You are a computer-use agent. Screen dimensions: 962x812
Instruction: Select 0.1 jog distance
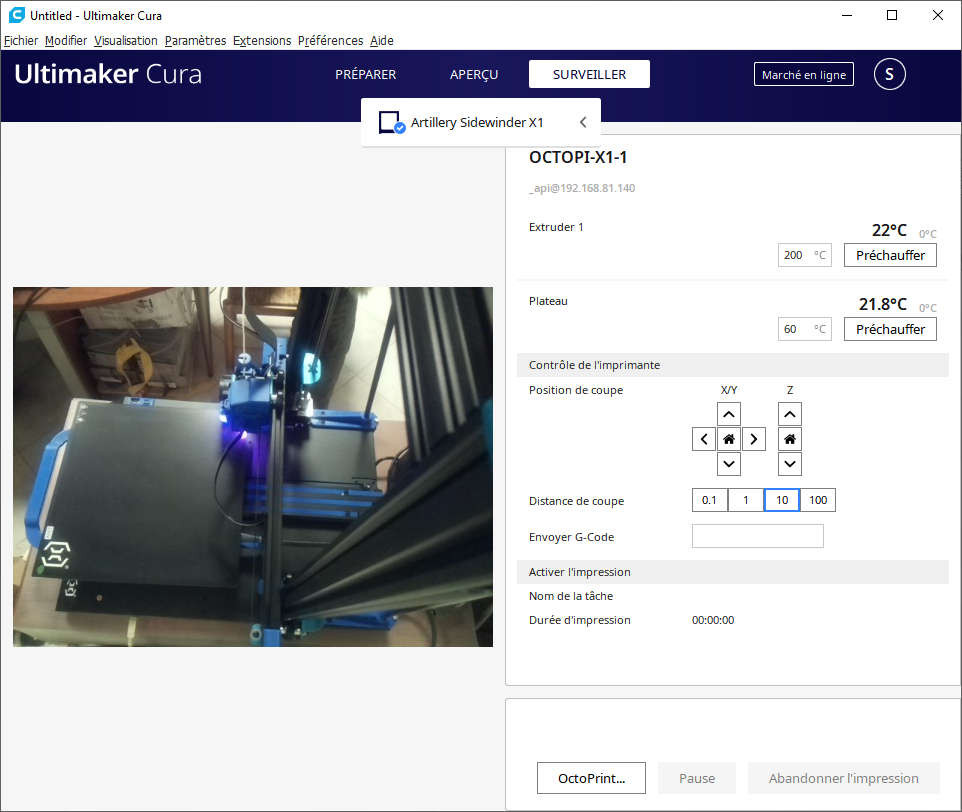(709, 500)
